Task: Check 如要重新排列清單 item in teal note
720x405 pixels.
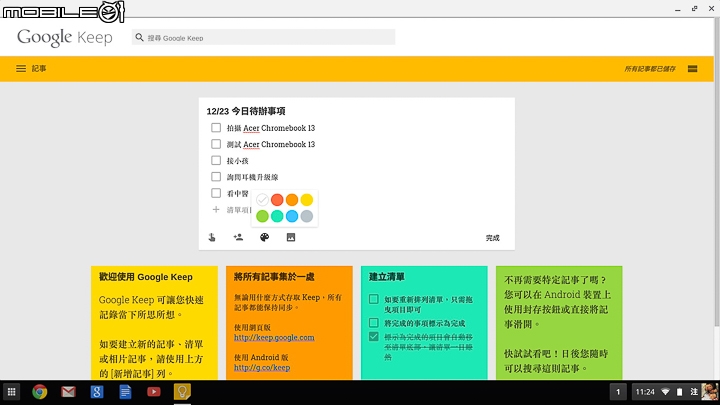Action: click(x=374, y=299)
